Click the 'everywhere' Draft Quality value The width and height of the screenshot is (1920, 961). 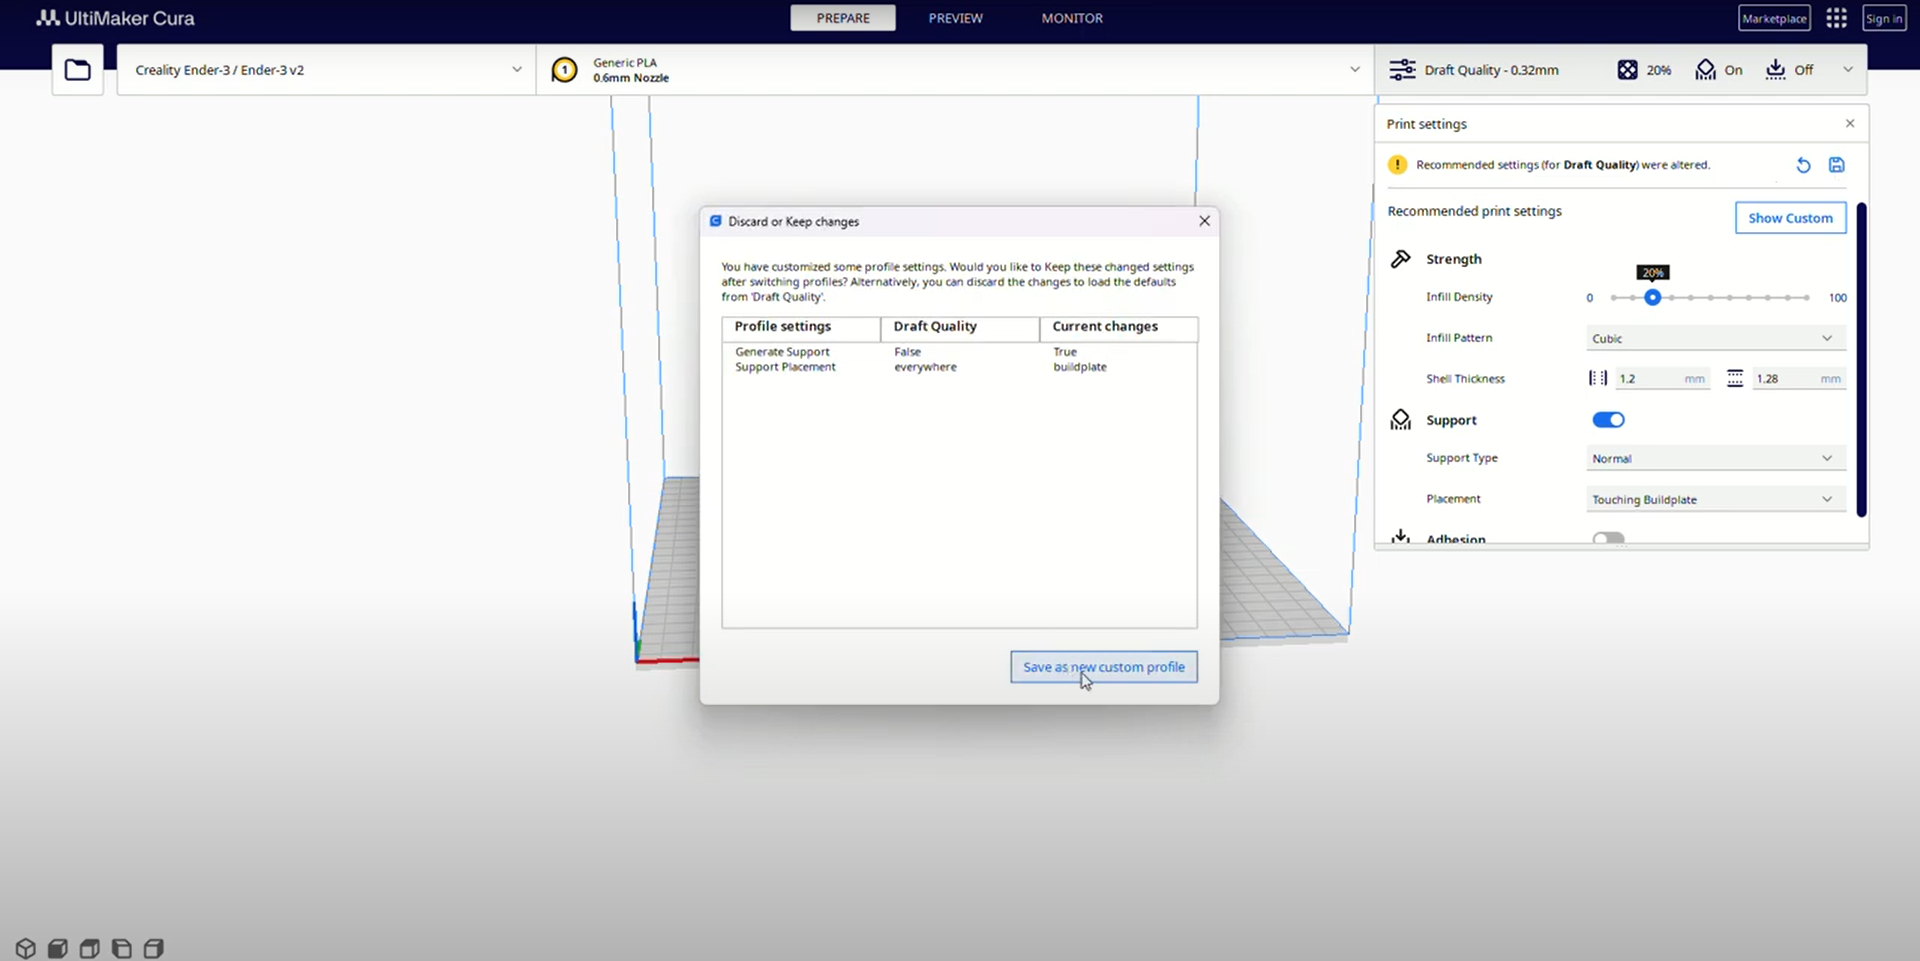click(x=925, y=367)
